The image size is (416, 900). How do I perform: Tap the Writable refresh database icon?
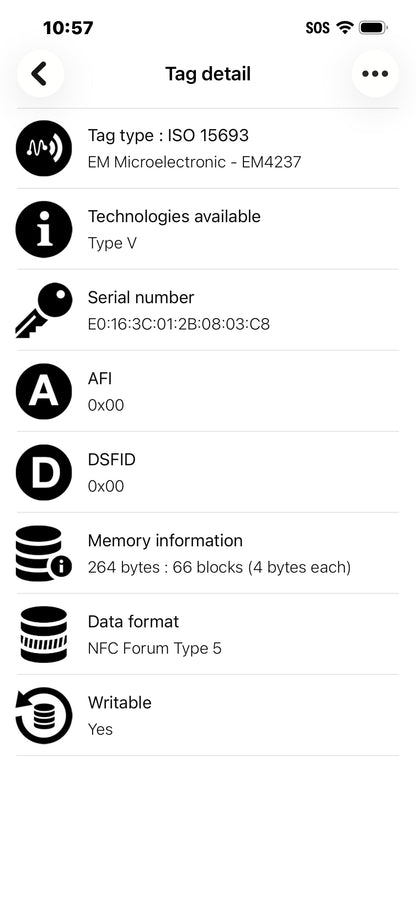(44, 715)
